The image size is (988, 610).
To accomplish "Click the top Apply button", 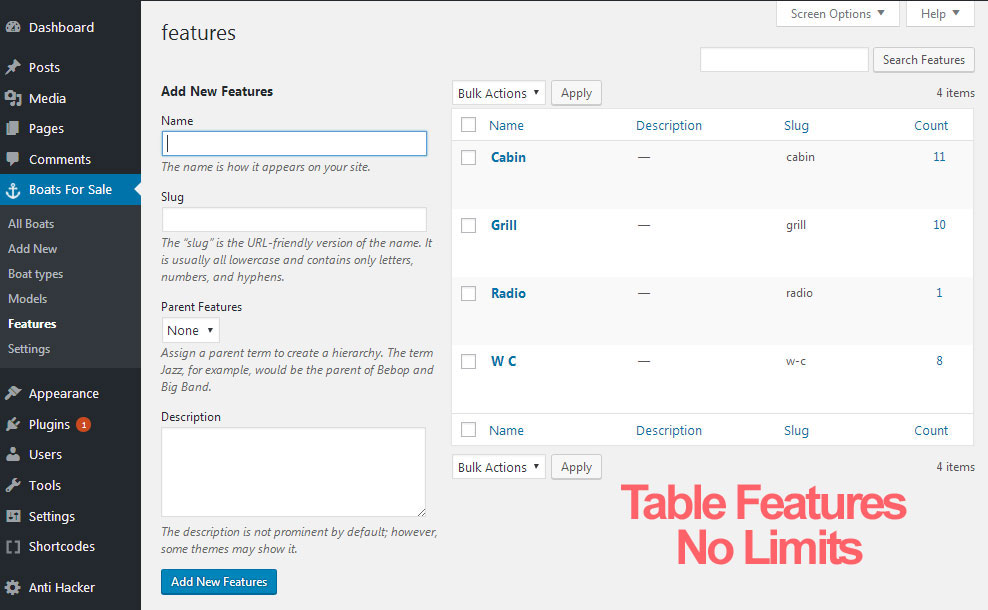I will [576, 93].
